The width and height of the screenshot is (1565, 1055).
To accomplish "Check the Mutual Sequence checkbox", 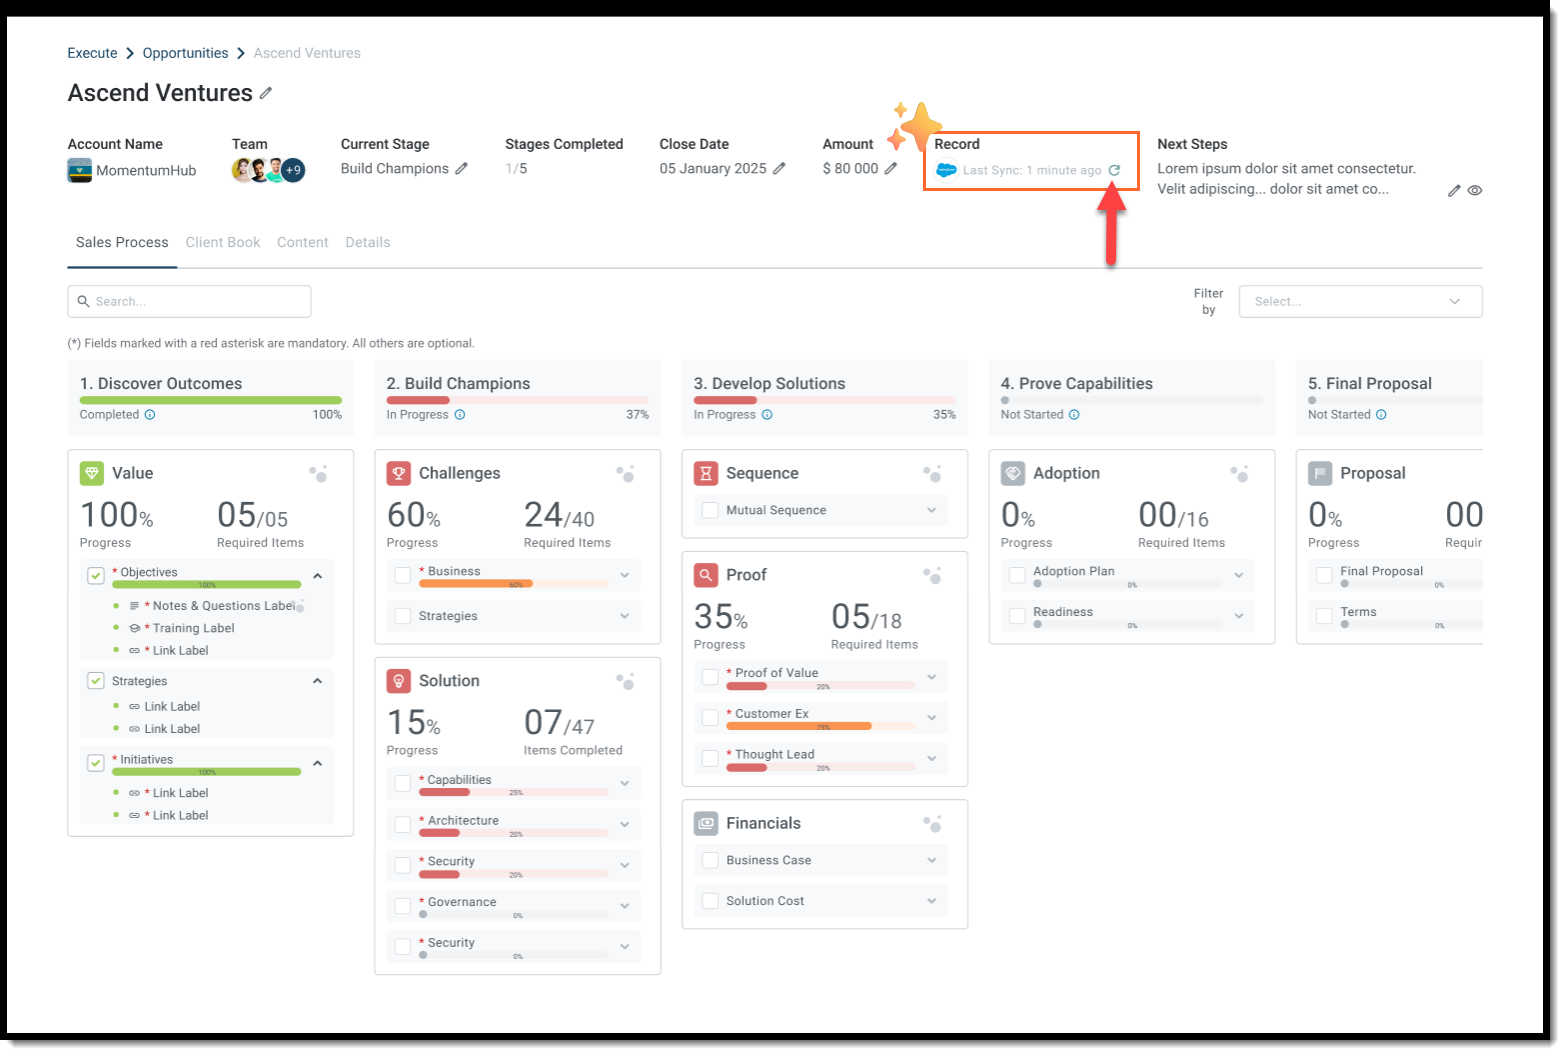I will (710, 510).
